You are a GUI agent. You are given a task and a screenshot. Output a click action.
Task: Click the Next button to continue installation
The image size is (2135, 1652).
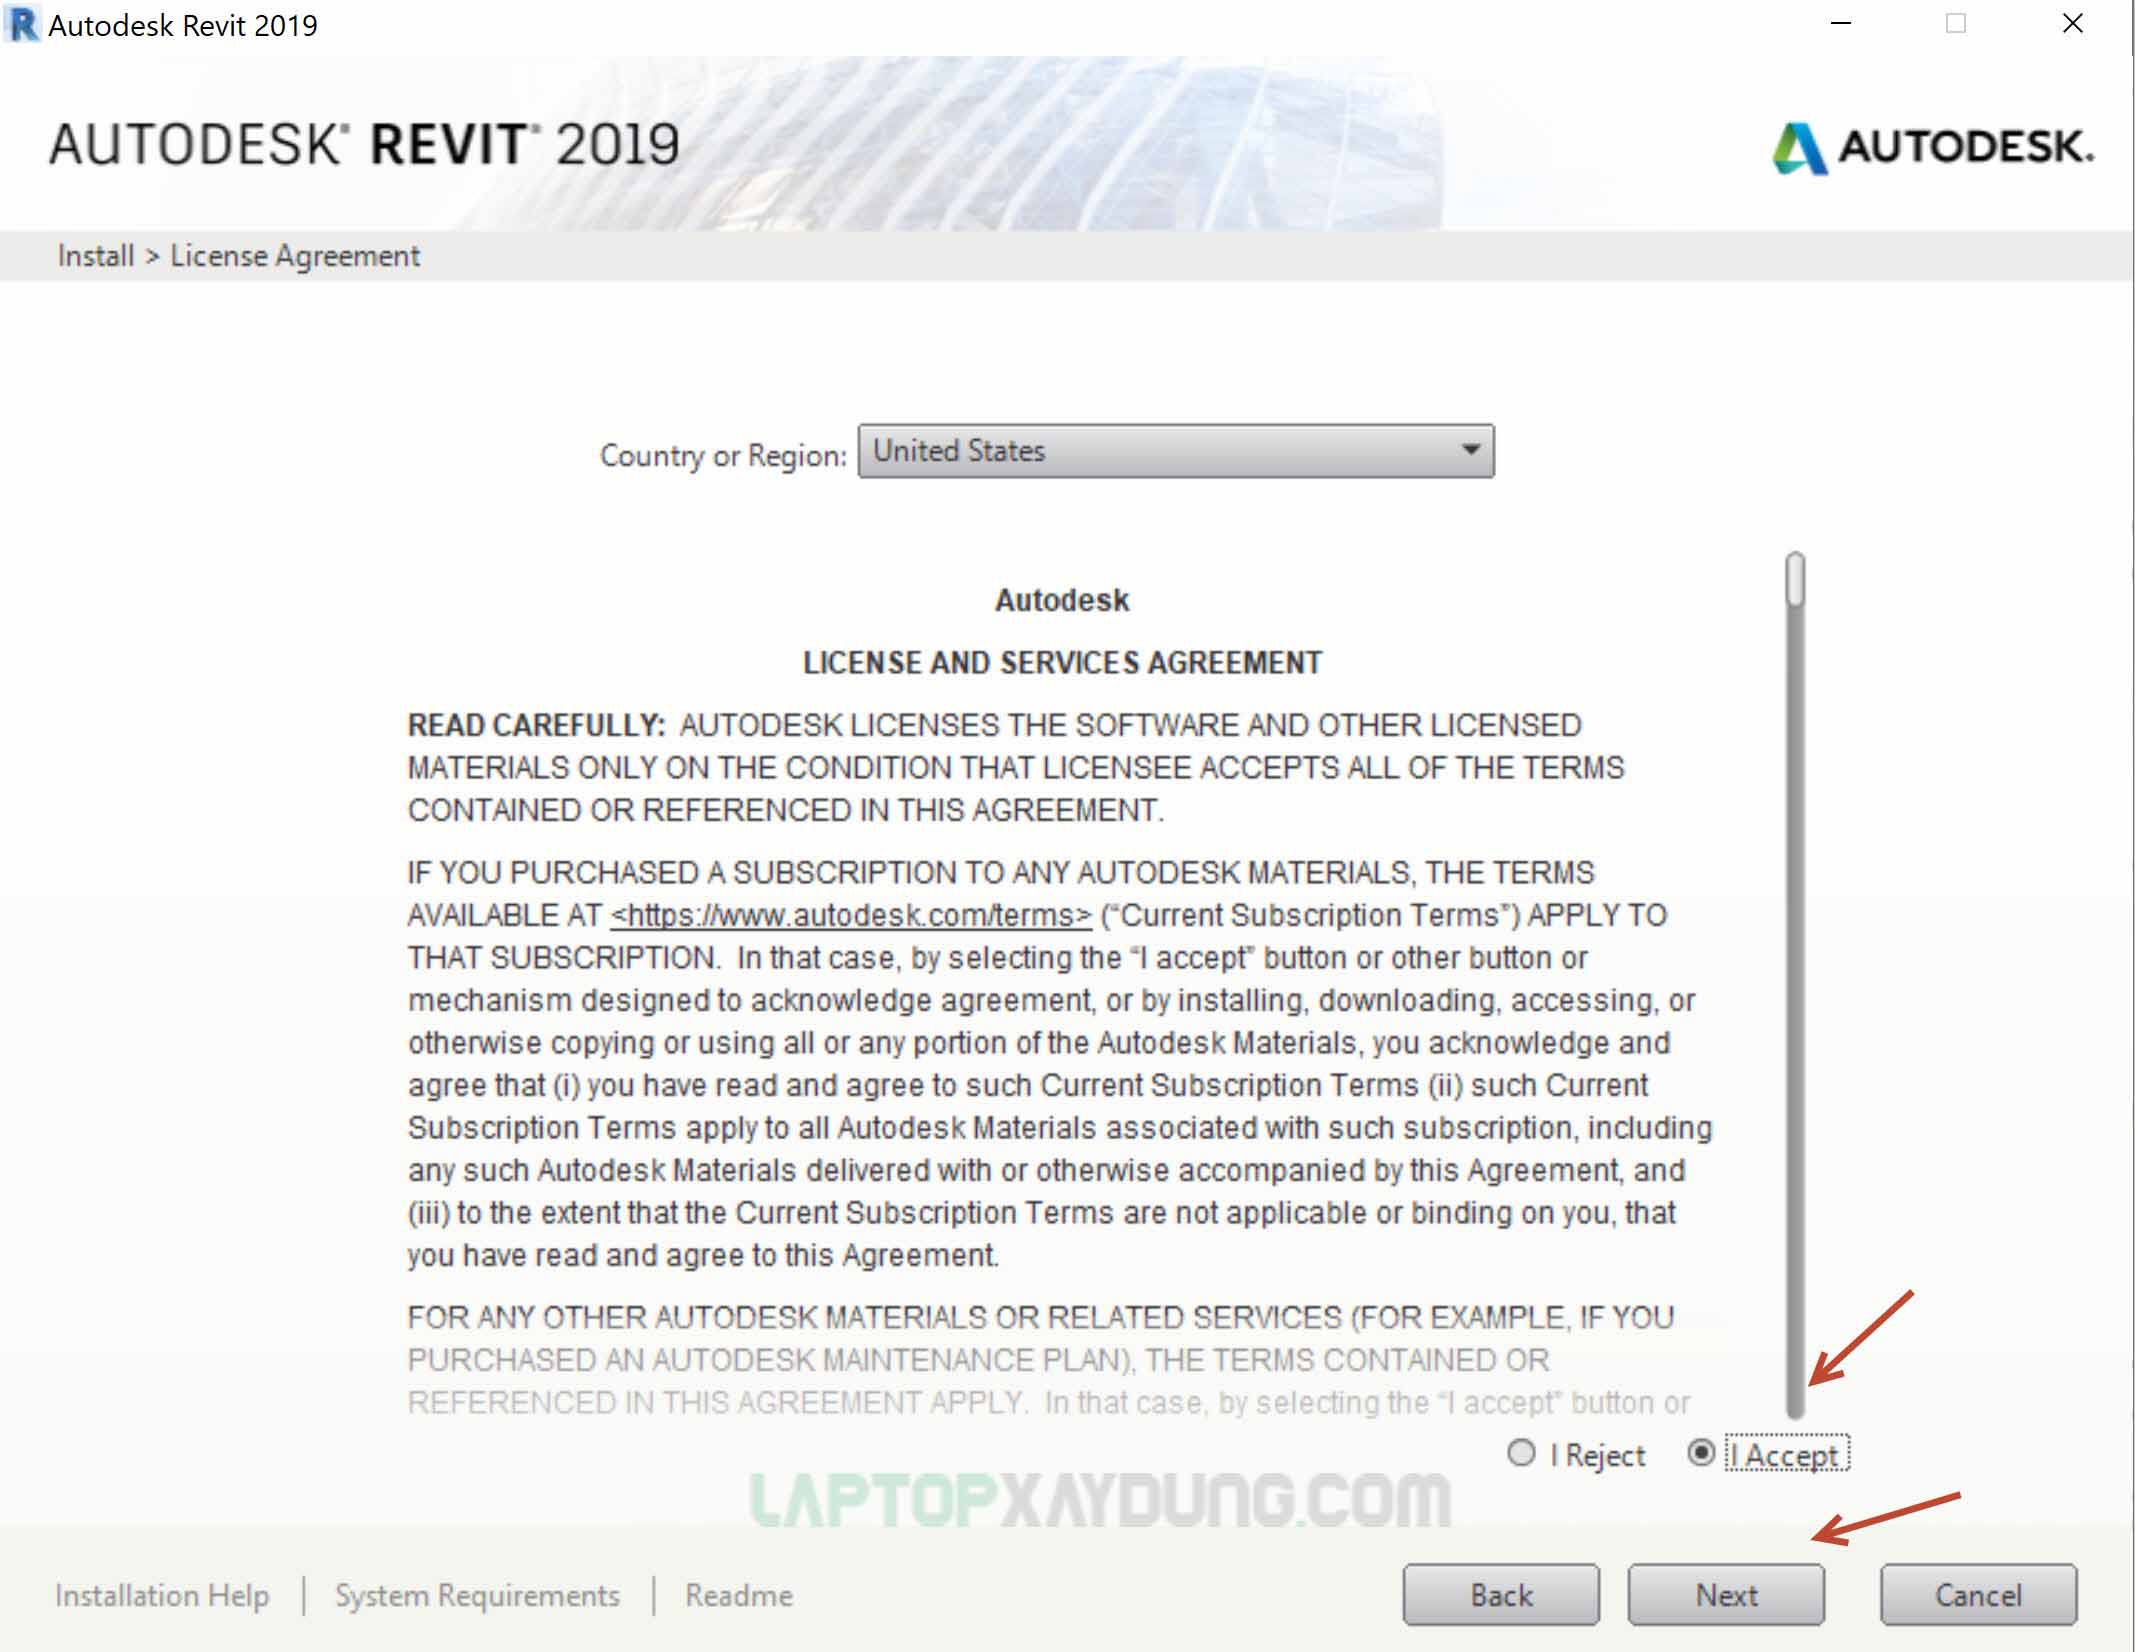click(1727, 1594)
